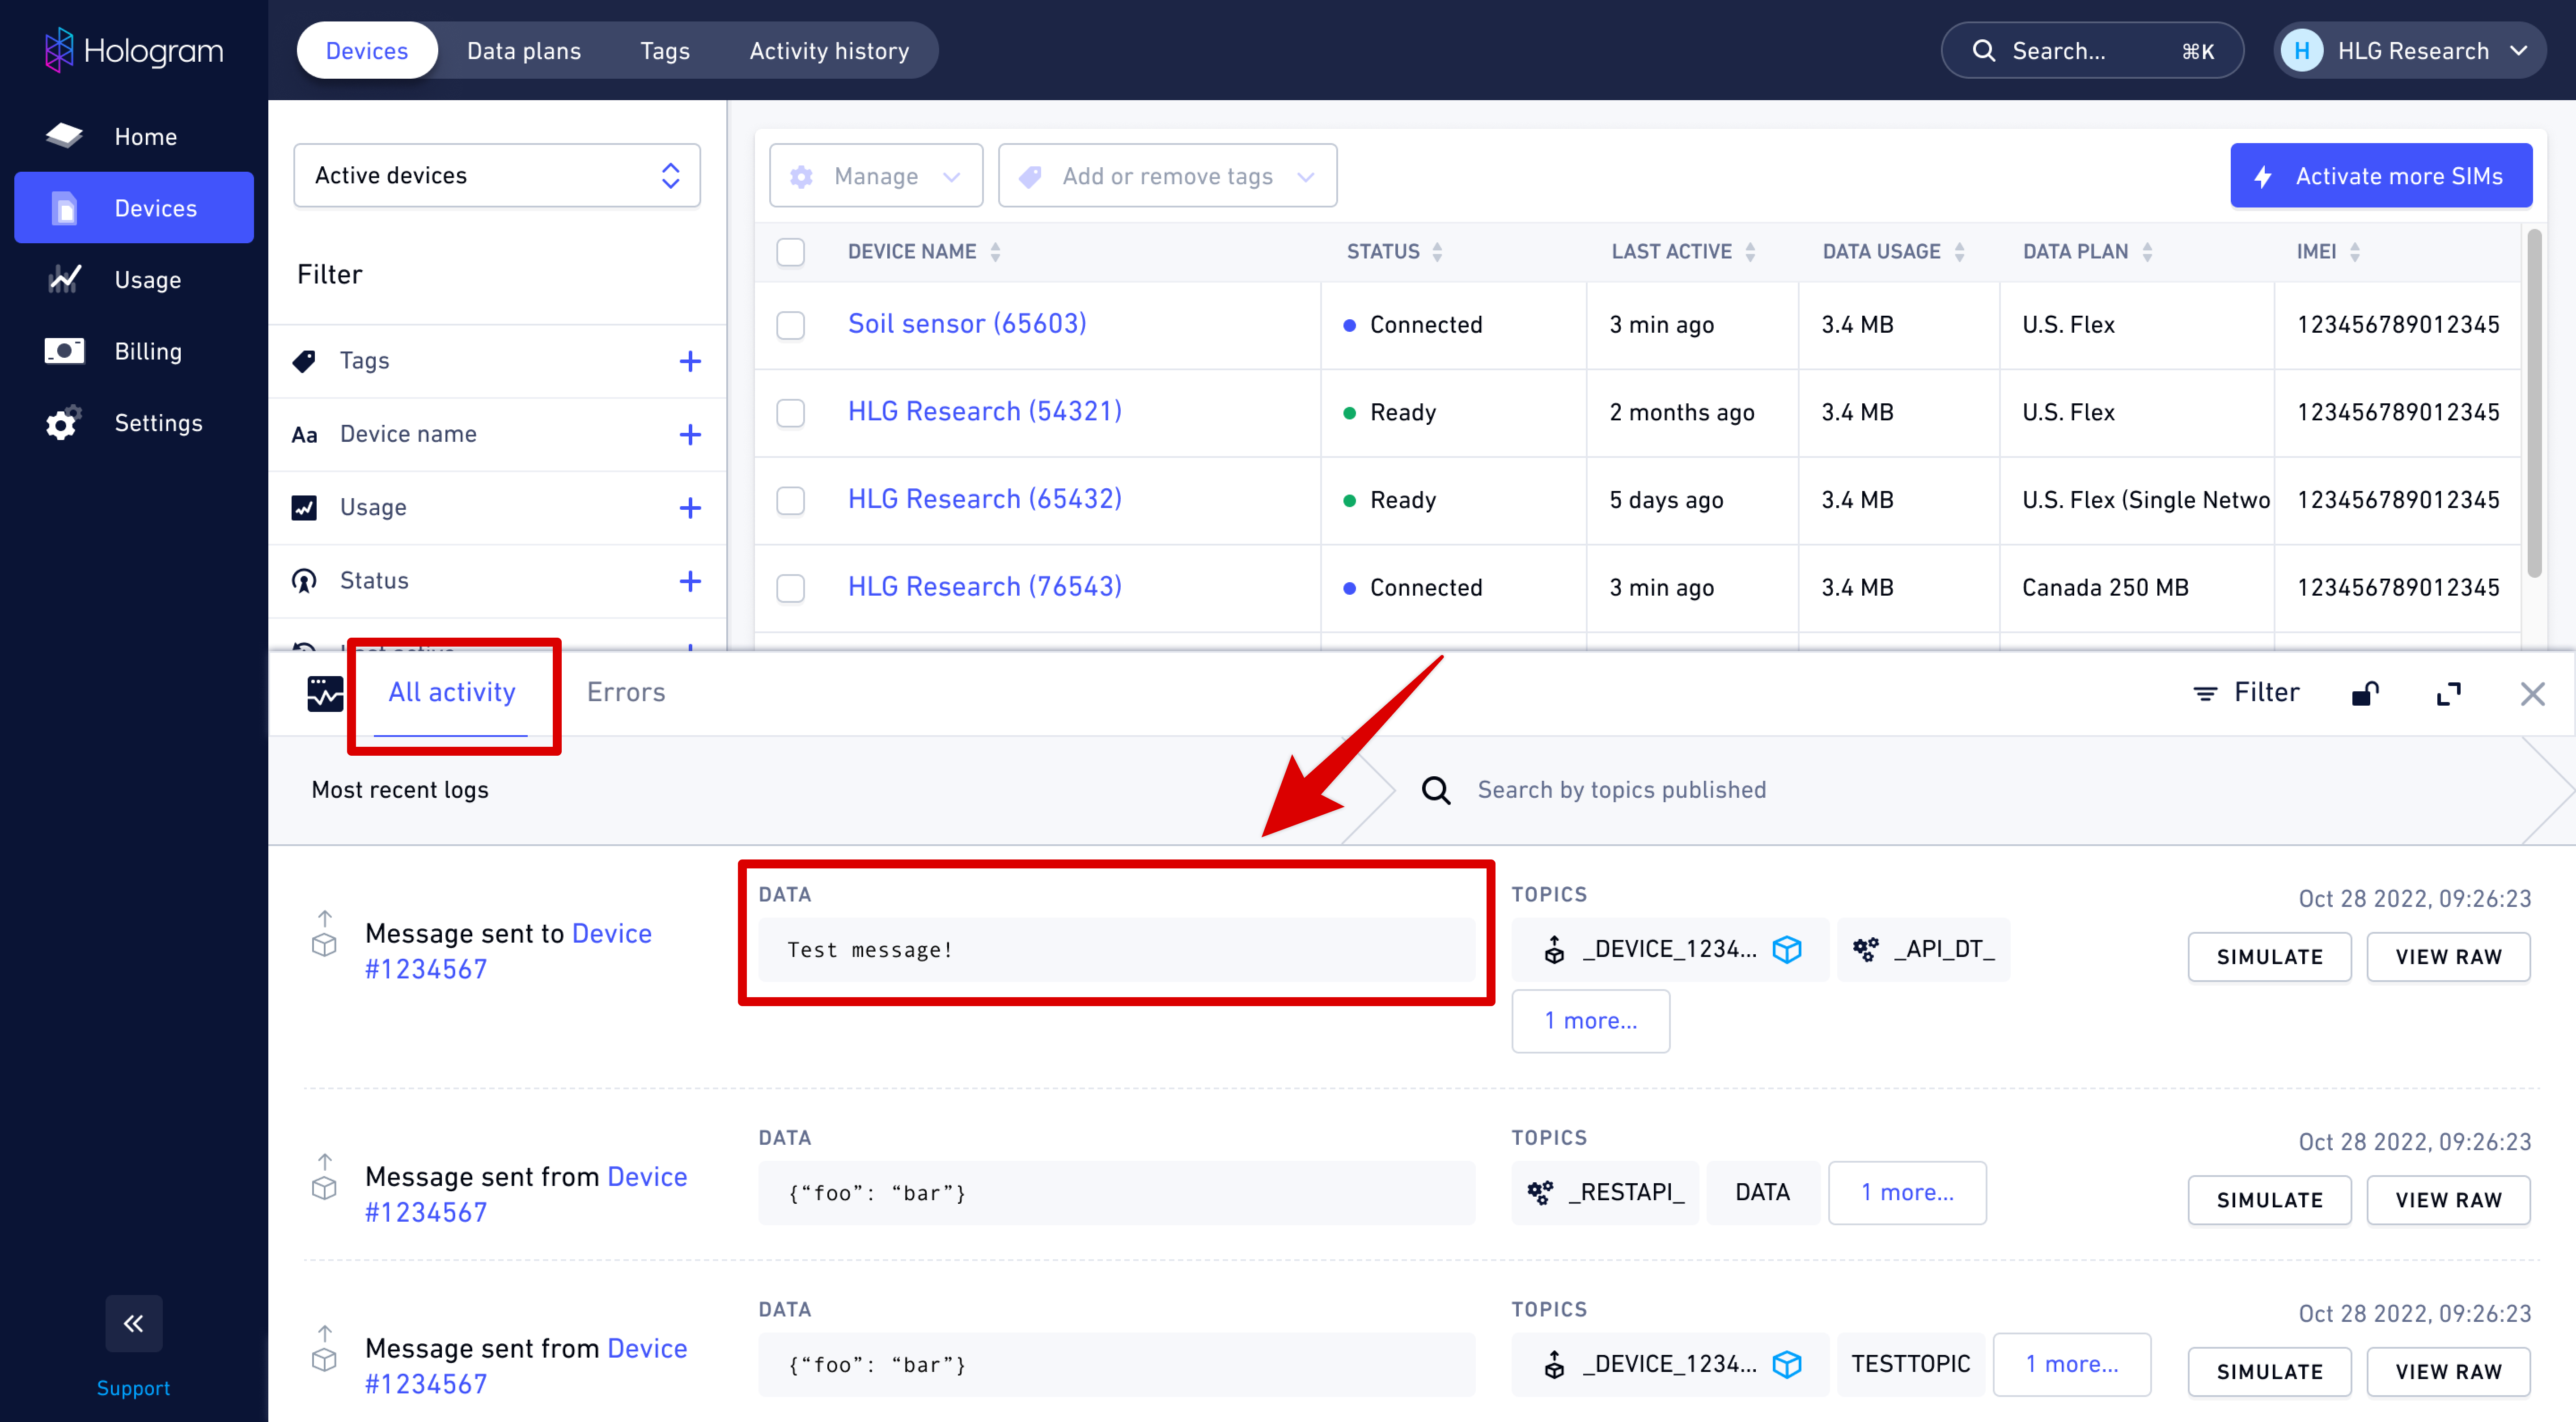The width and height of the screenshot is (2576, 1422).
Task: Click the _API_DT_ topic icon
Action: coord(1865,949)
